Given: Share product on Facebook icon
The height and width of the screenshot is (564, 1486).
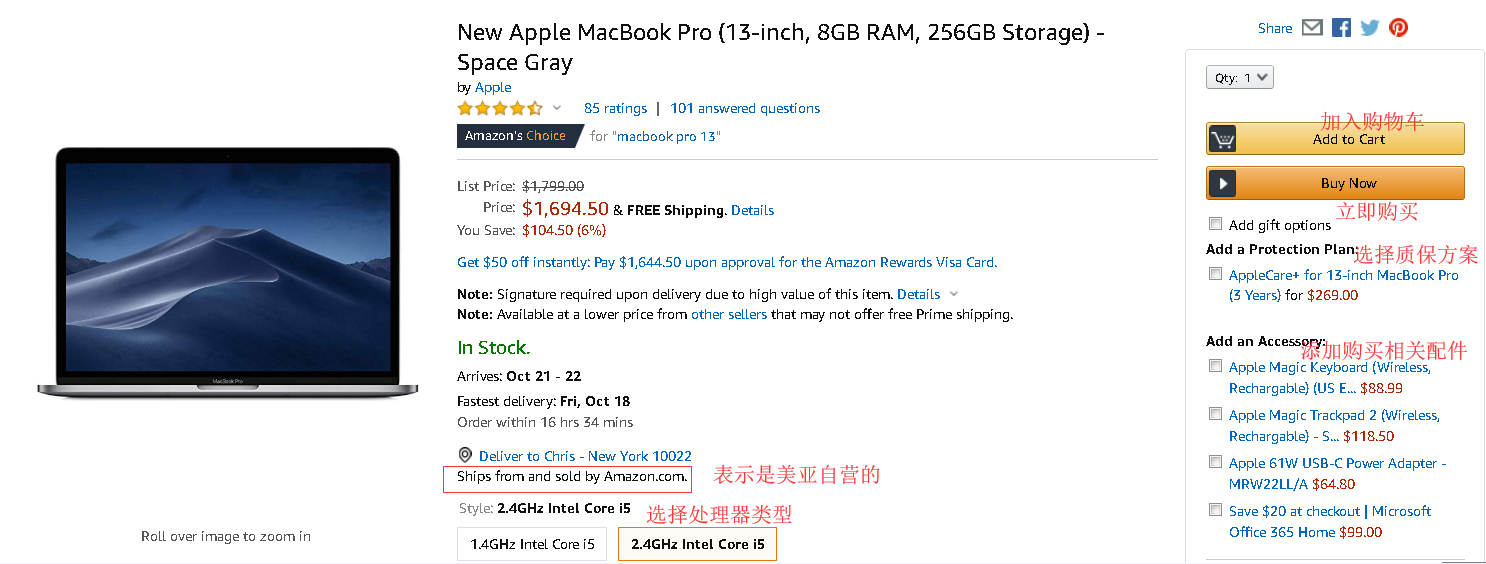Looking at the screenshot, I should tap(1341, 28).
